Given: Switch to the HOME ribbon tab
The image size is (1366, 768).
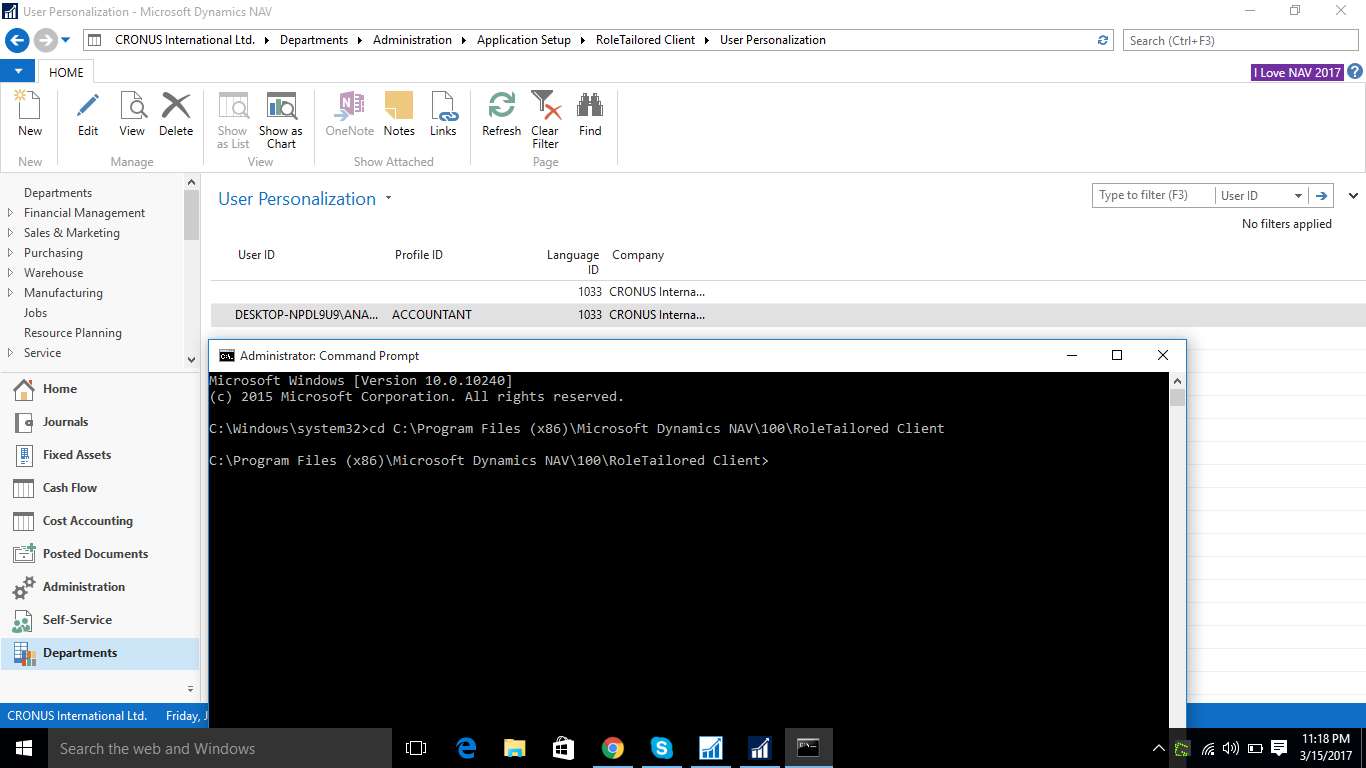Looking at the screenshot, I should click(65, 71).
